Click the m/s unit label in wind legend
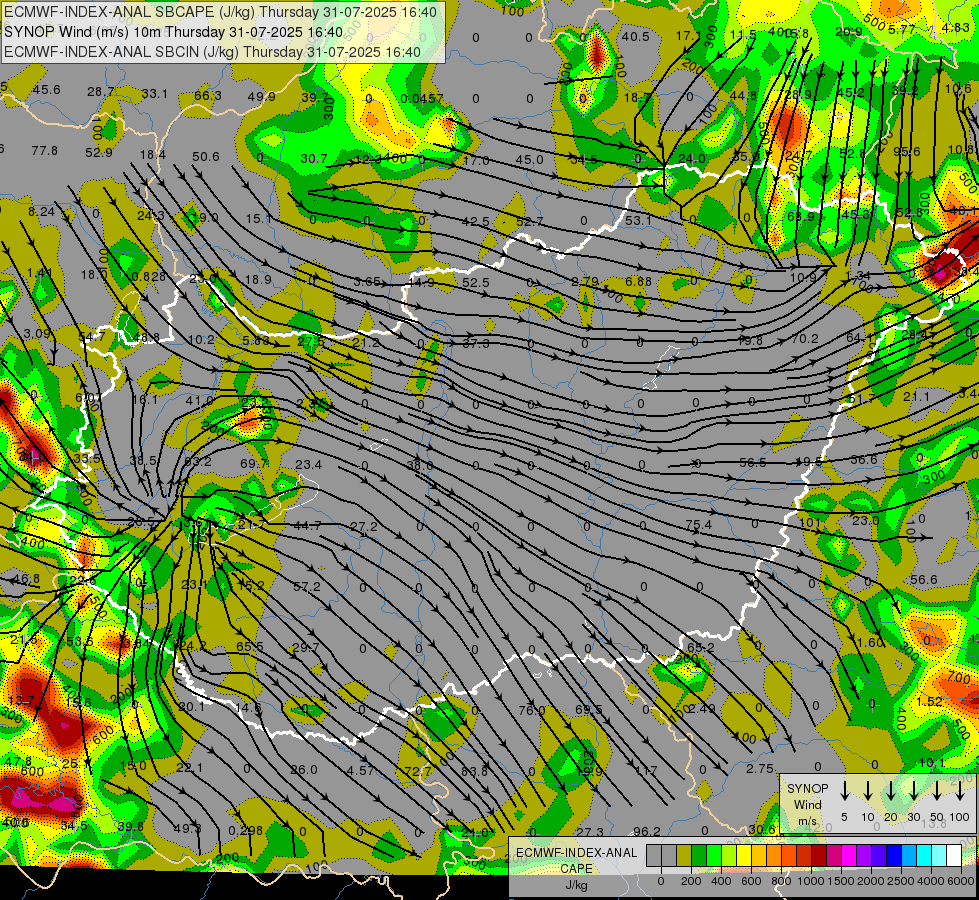This screenshot has height=900, width=979. click(x=807, y=821)
